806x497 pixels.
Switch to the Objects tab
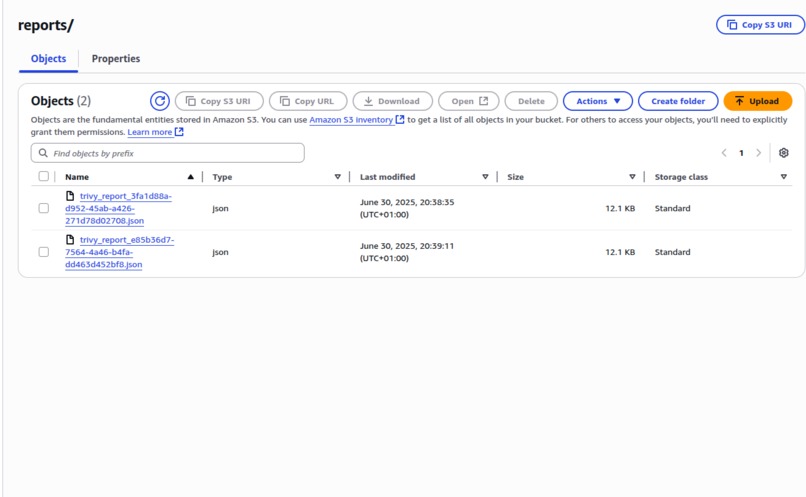pos(48,59)
